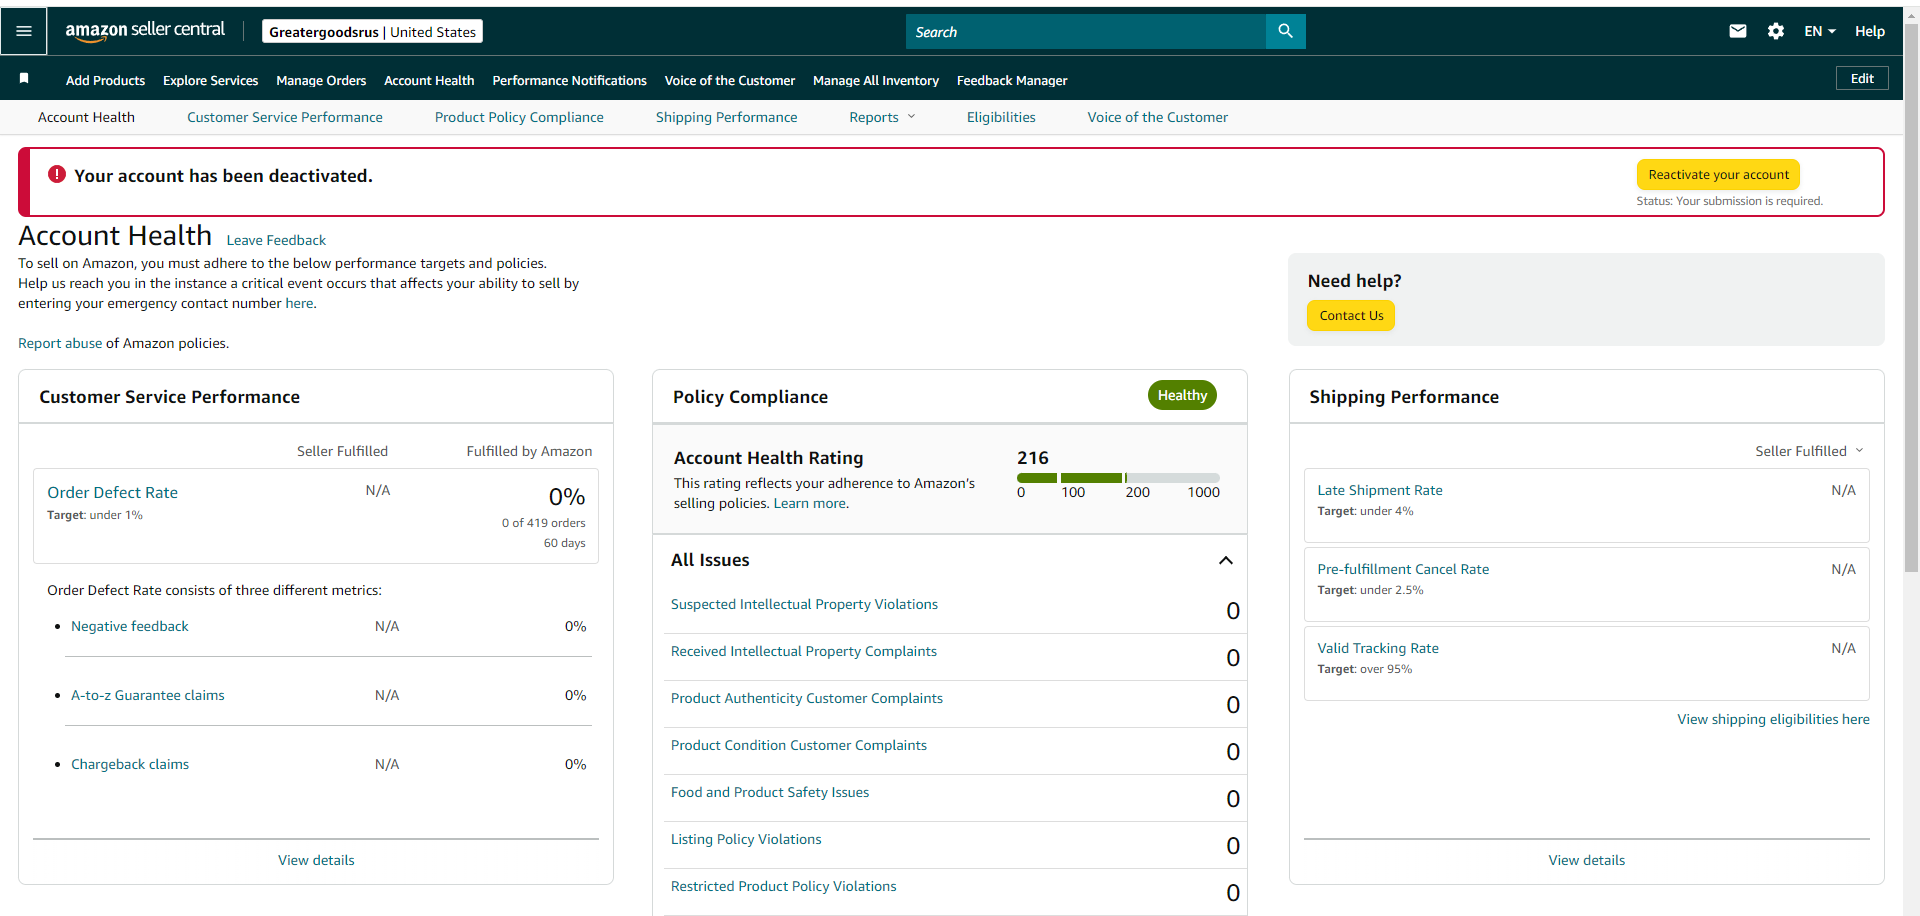The height and width of the screenshot is (916, 1920).
Task: Expand the Reports dropdown menu
Action: [882, 117]
